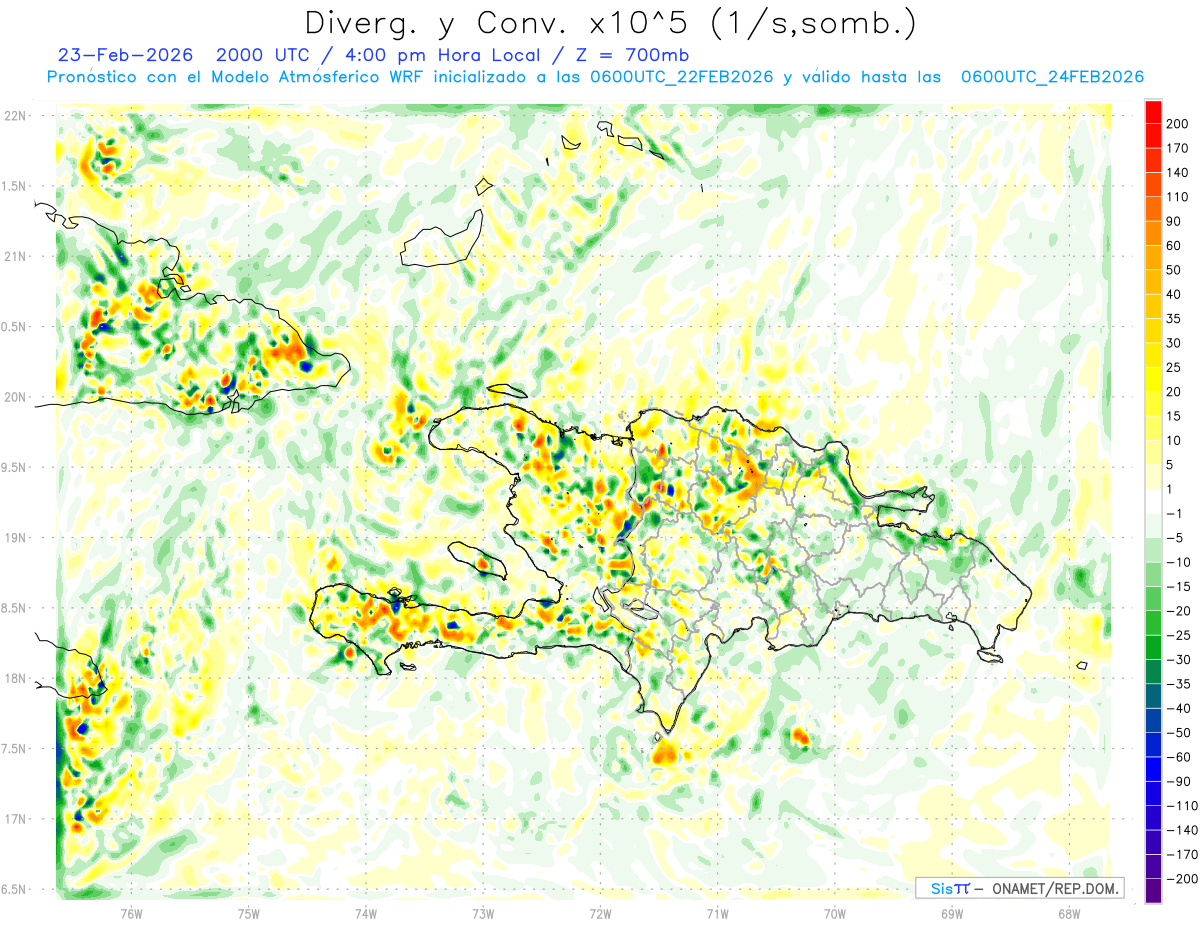Click the '-110' color scale value

tap(1181, 806)
